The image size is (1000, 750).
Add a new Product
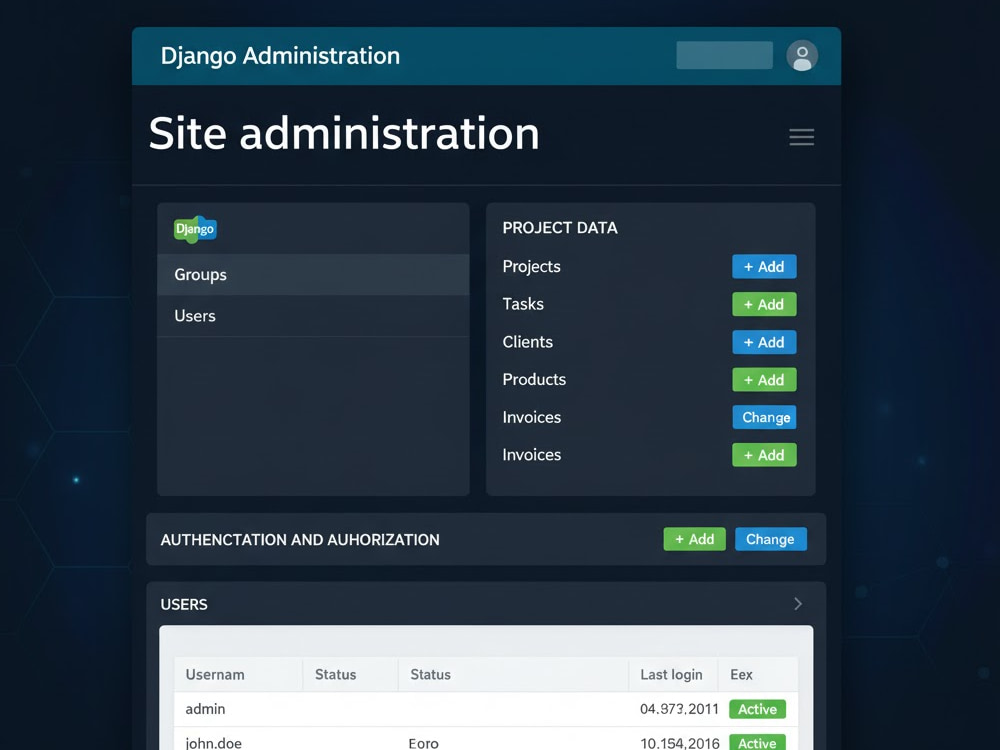tap(764, 379)
